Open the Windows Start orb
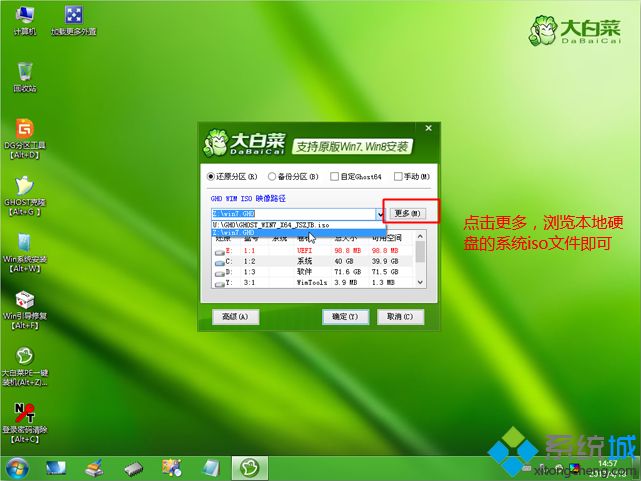The width and height of the screenshot is (641, 481). click(17, 468)
